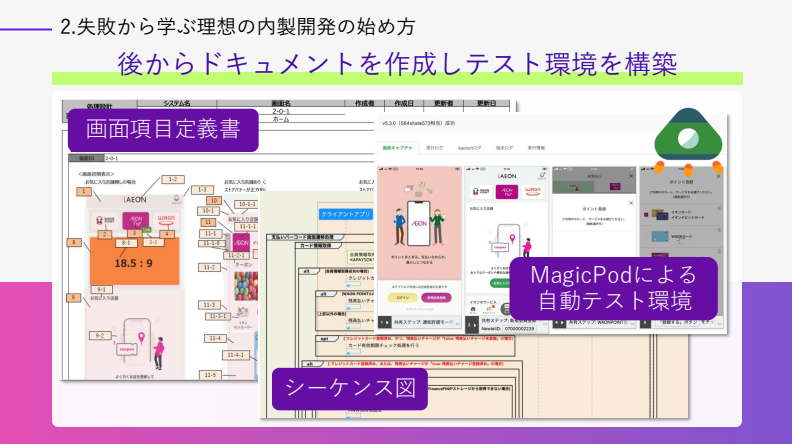Viewport: 792px width, 444px height.
Task: Click WAON icon in definition document
Action: pos(166,220)
